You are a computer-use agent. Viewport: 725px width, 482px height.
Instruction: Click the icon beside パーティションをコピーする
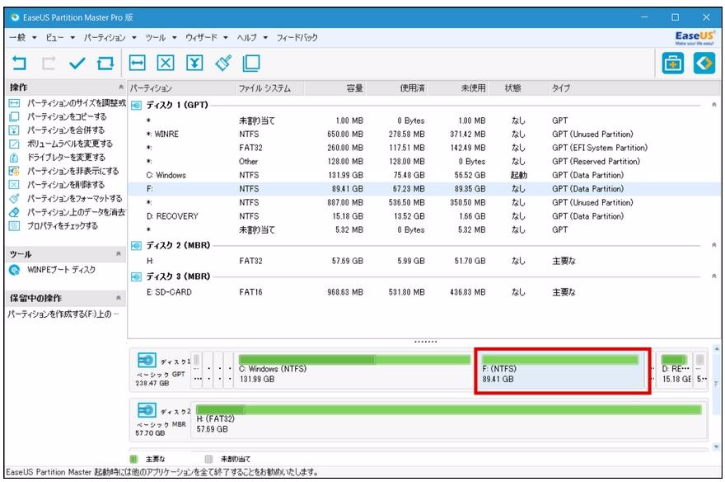(x=14, y=117)
